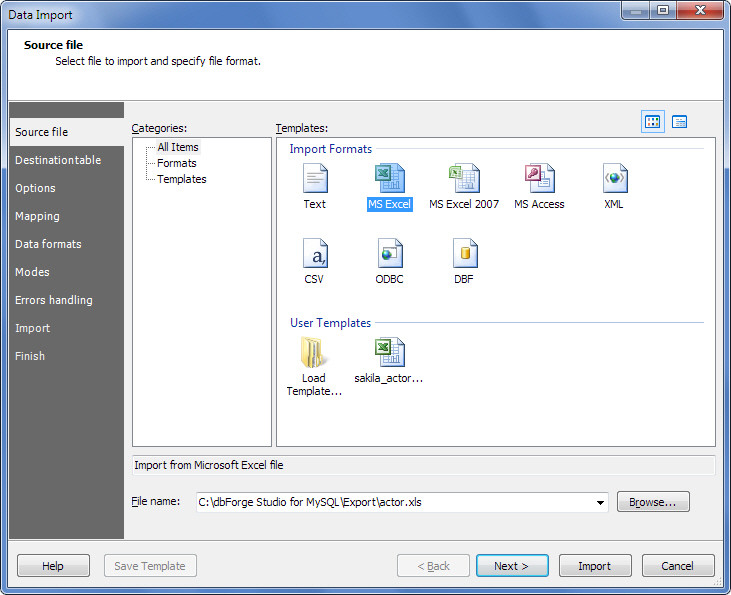Click the User Templates group header
Viewport: 731px width, 595px height.
coord(331,323)
